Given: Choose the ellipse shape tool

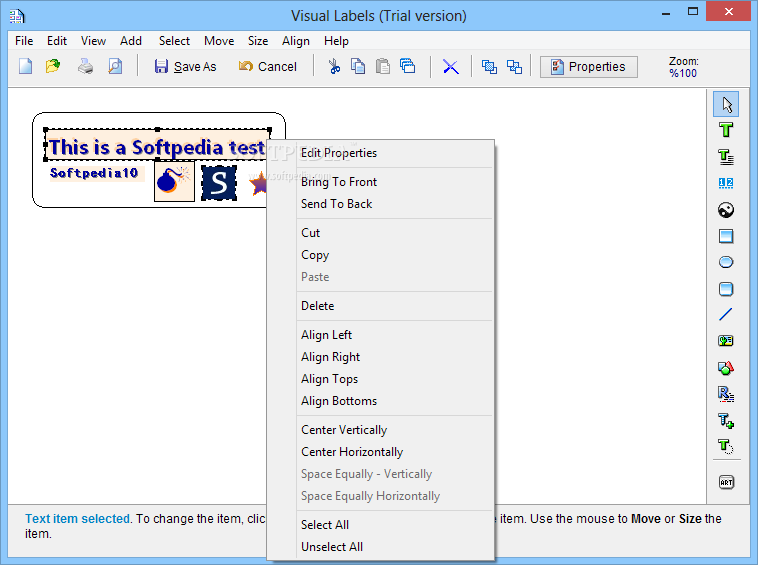Looking at the screenshot, I should pyautogui.click(x=726, y=262).
